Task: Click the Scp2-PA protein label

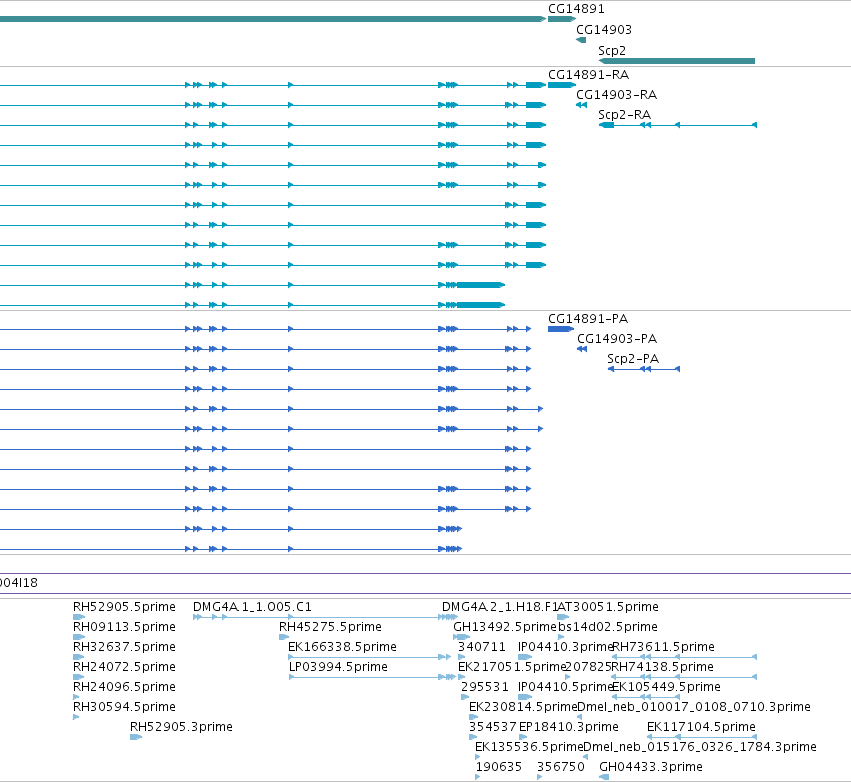Action: pyautogui.click(x=633, y=359)
